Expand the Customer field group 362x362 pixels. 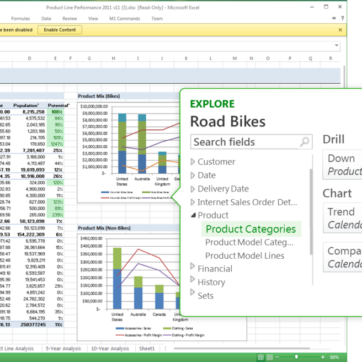[193, 162]
